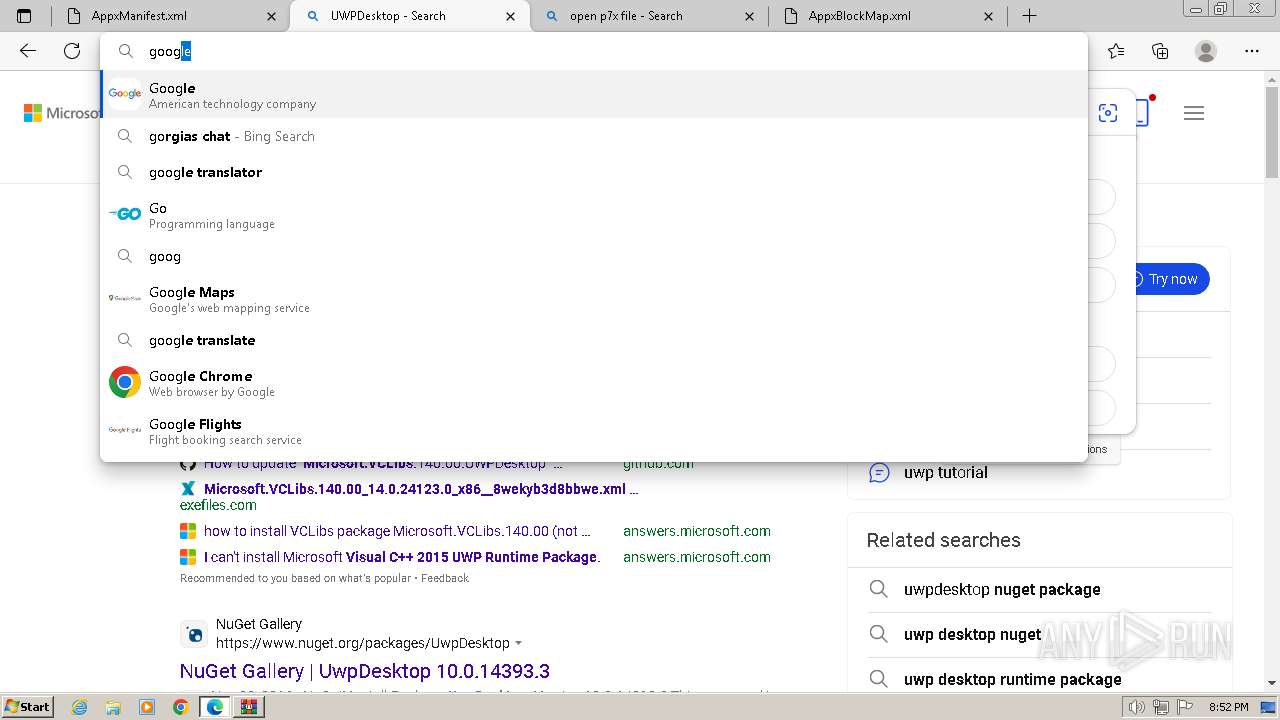Open the WinRAR taskbar icon

point(248,707)
